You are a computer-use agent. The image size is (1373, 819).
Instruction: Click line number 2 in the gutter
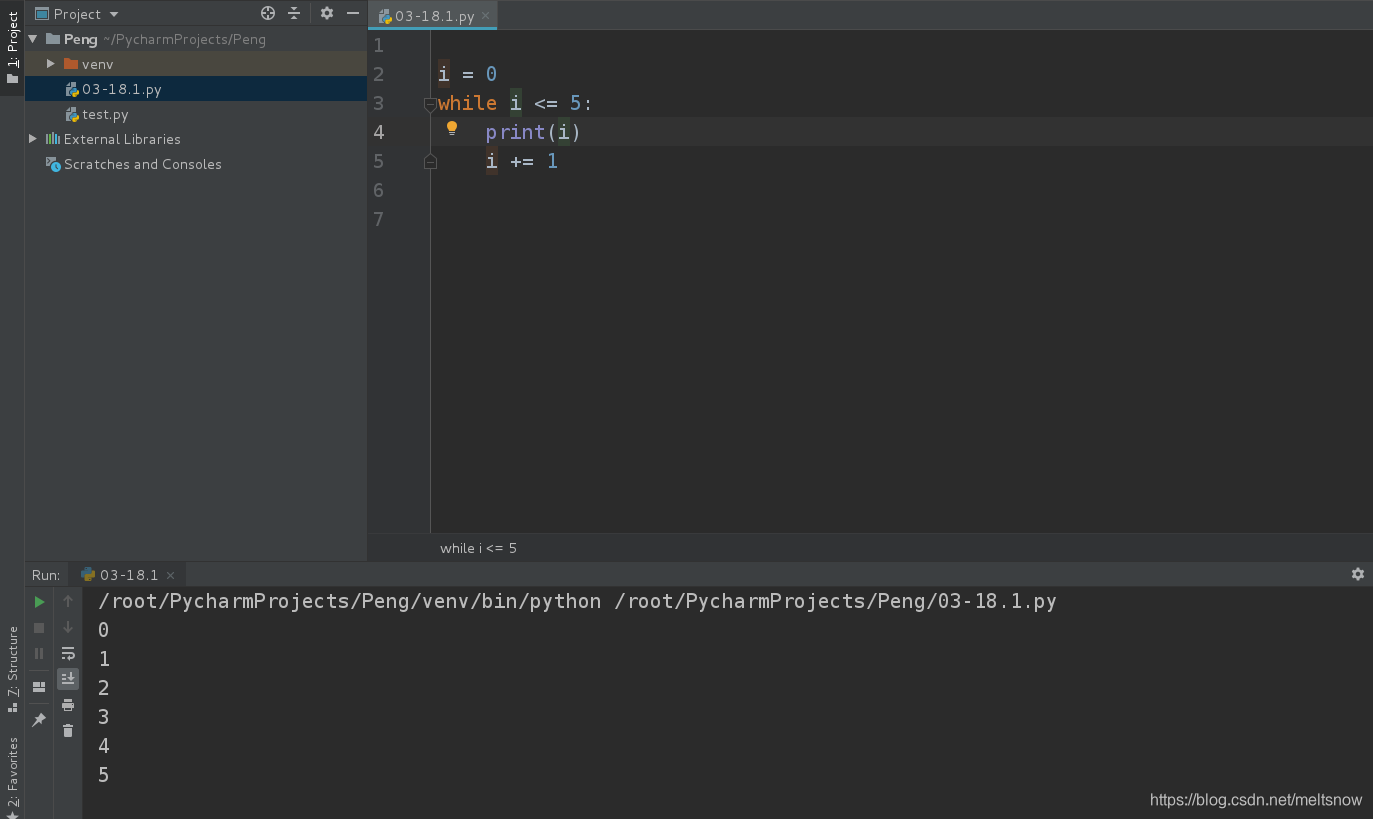point(378,74)
